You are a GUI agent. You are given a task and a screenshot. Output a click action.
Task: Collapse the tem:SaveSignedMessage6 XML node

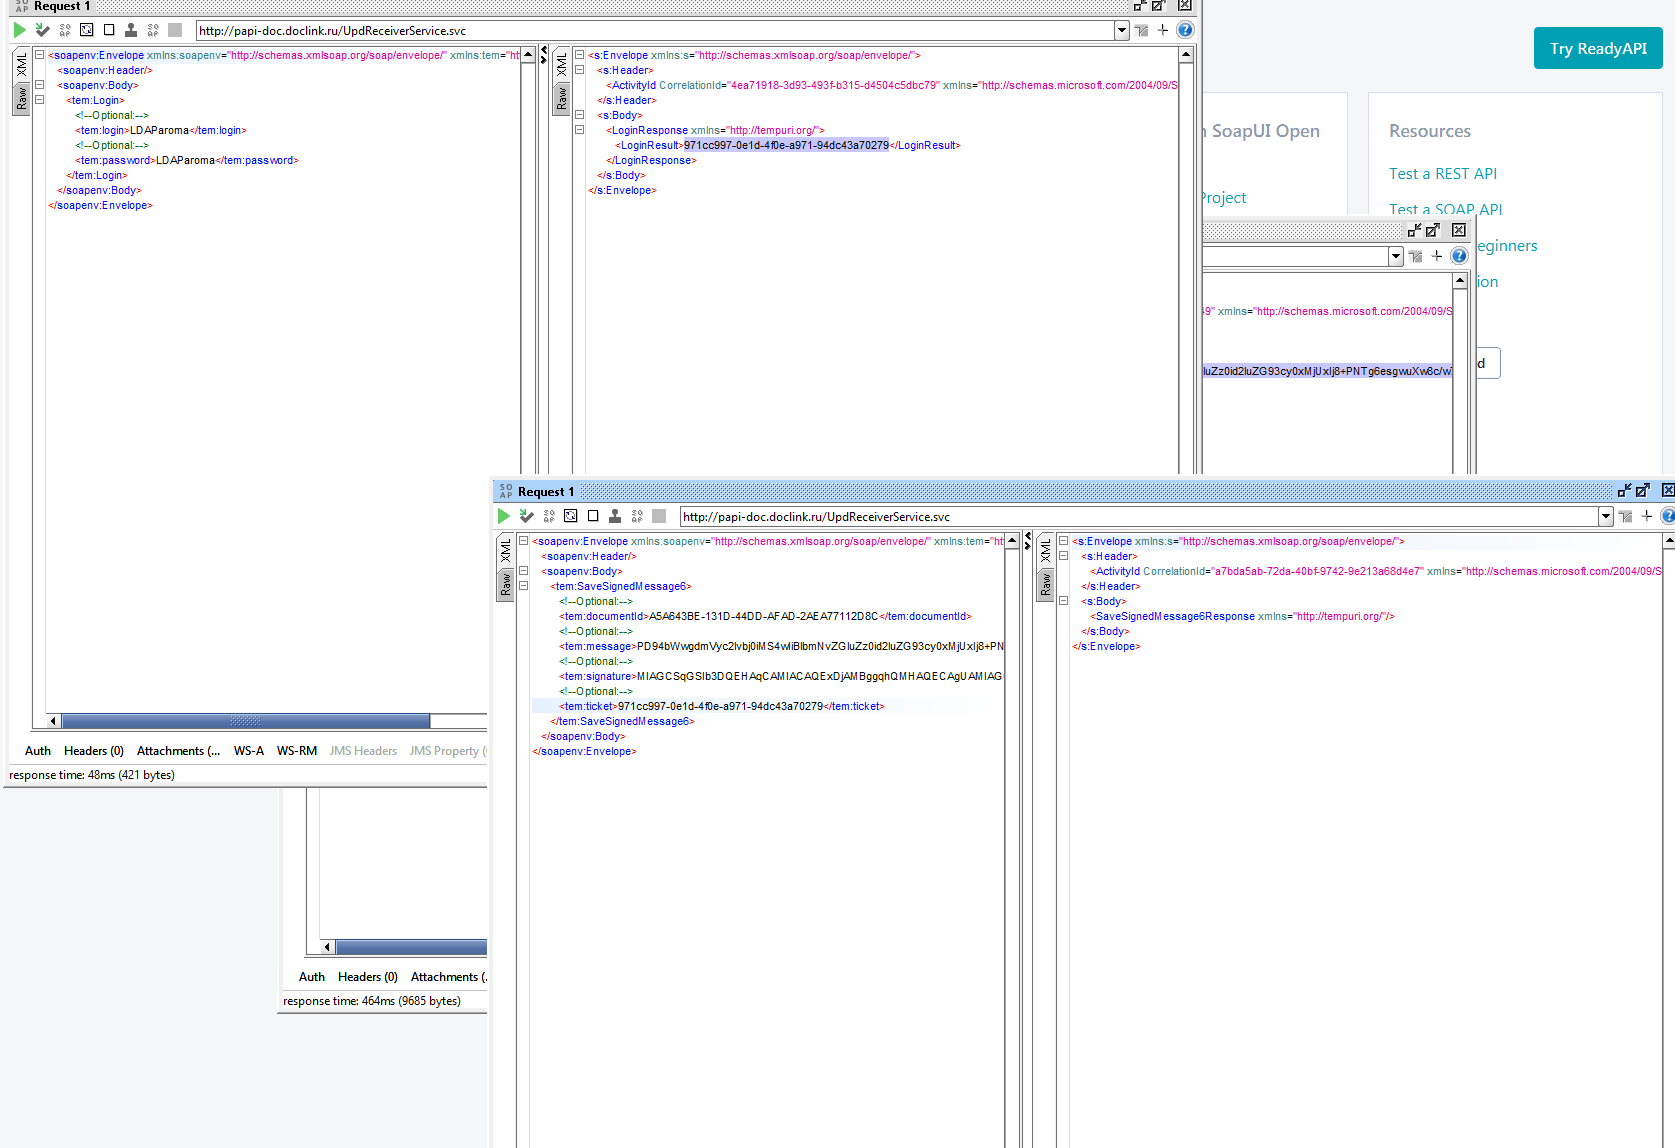pos(523,586)
